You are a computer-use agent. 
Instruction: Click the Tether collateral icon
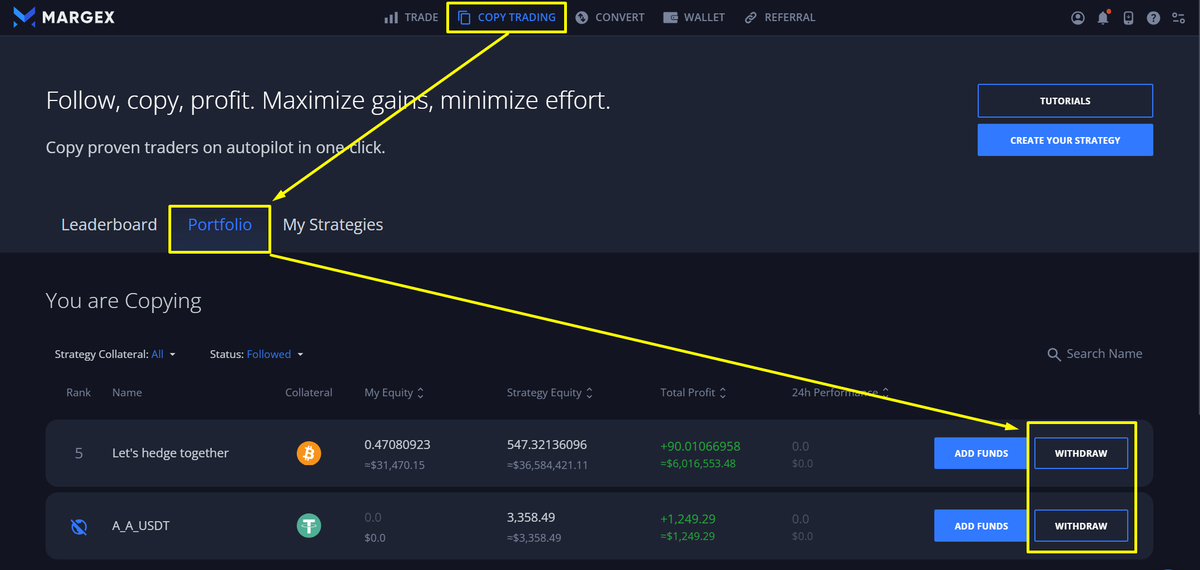[309, 525]
